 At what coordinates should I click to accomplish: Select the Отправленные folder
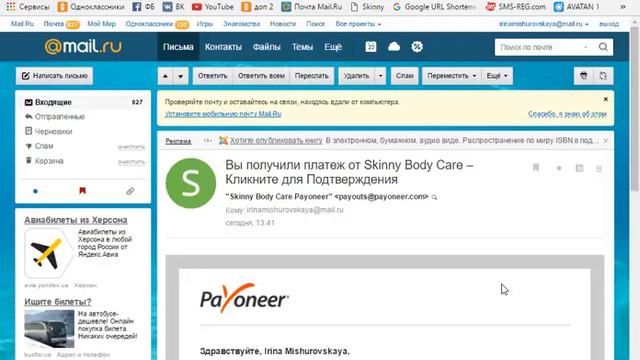pos(60,117)
